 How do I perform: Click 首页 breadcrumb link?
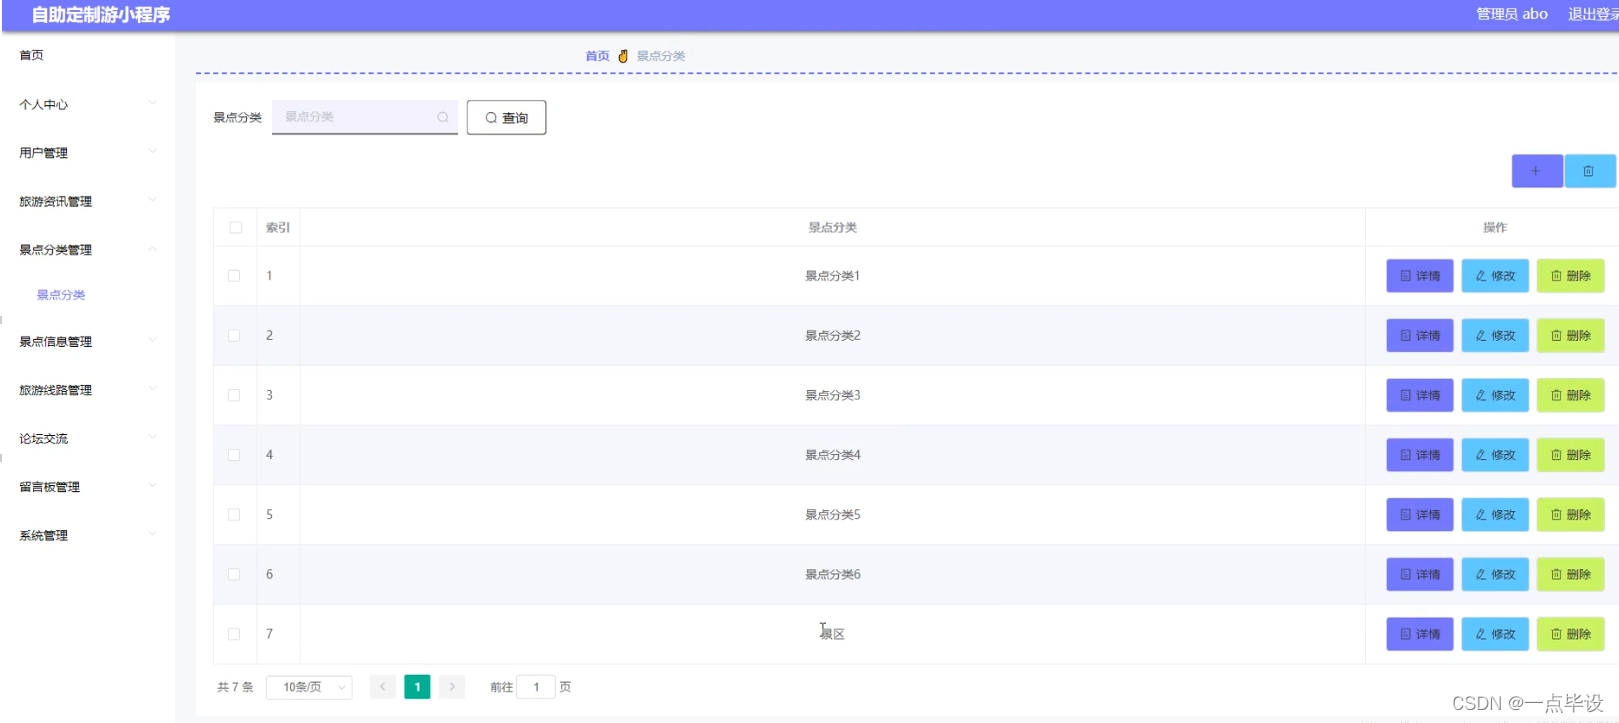pos(597,56)
